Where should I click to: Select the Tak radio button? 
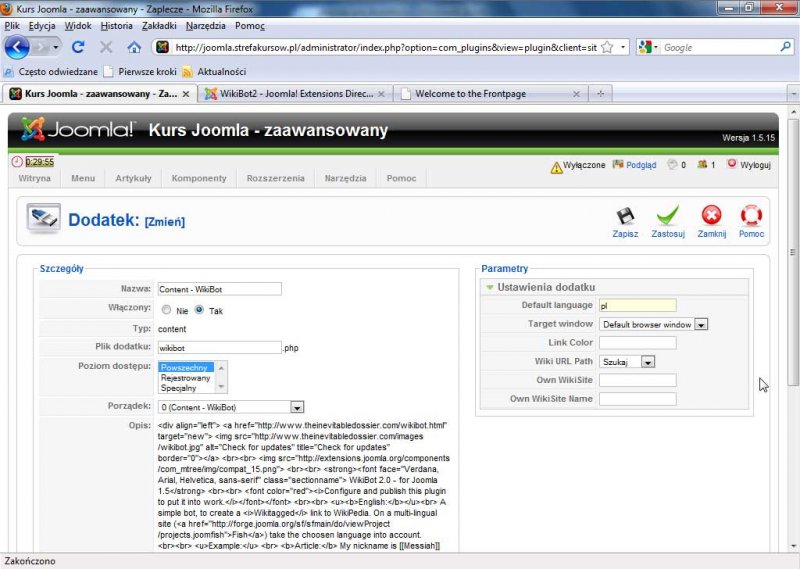click(x=199, y=310)
